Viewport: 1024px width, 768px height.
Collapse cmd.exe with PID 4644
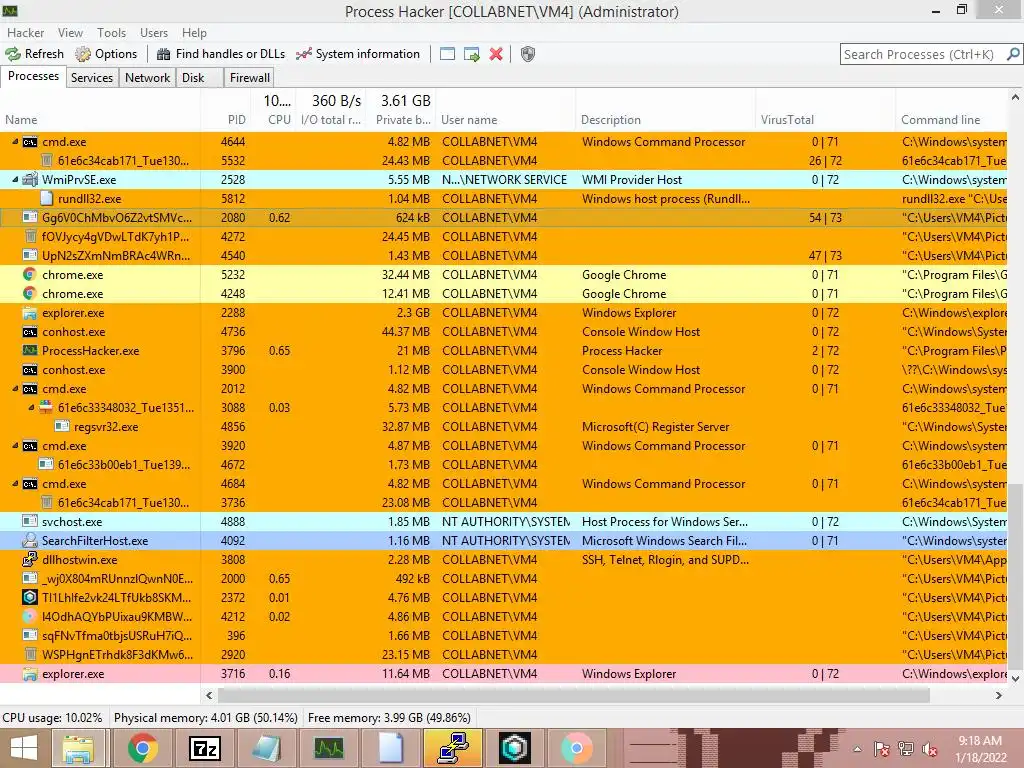(x=15, y=142)
